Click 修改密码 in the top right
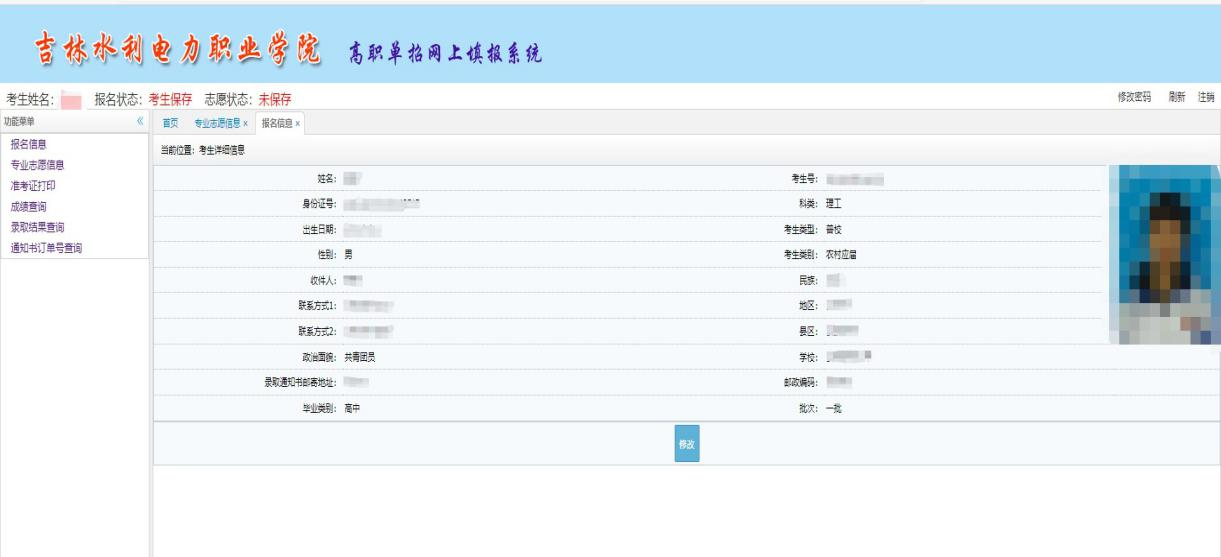Viewport: 1221px width, 557px height. 1134,97
